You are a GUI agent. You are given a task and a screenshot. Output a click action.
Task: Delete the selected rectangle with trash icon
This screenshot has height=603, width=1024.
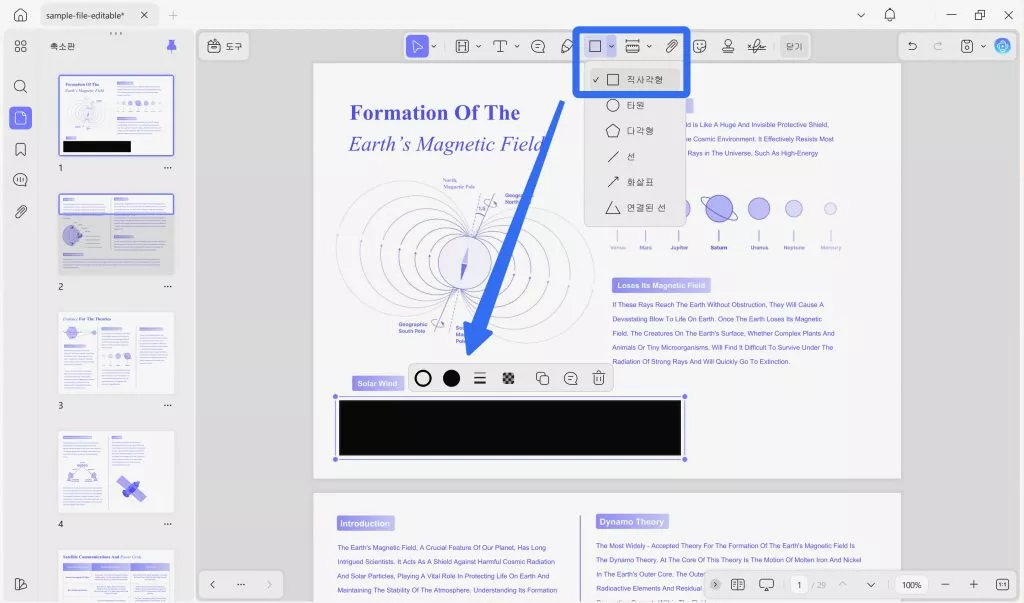(598, 378)
